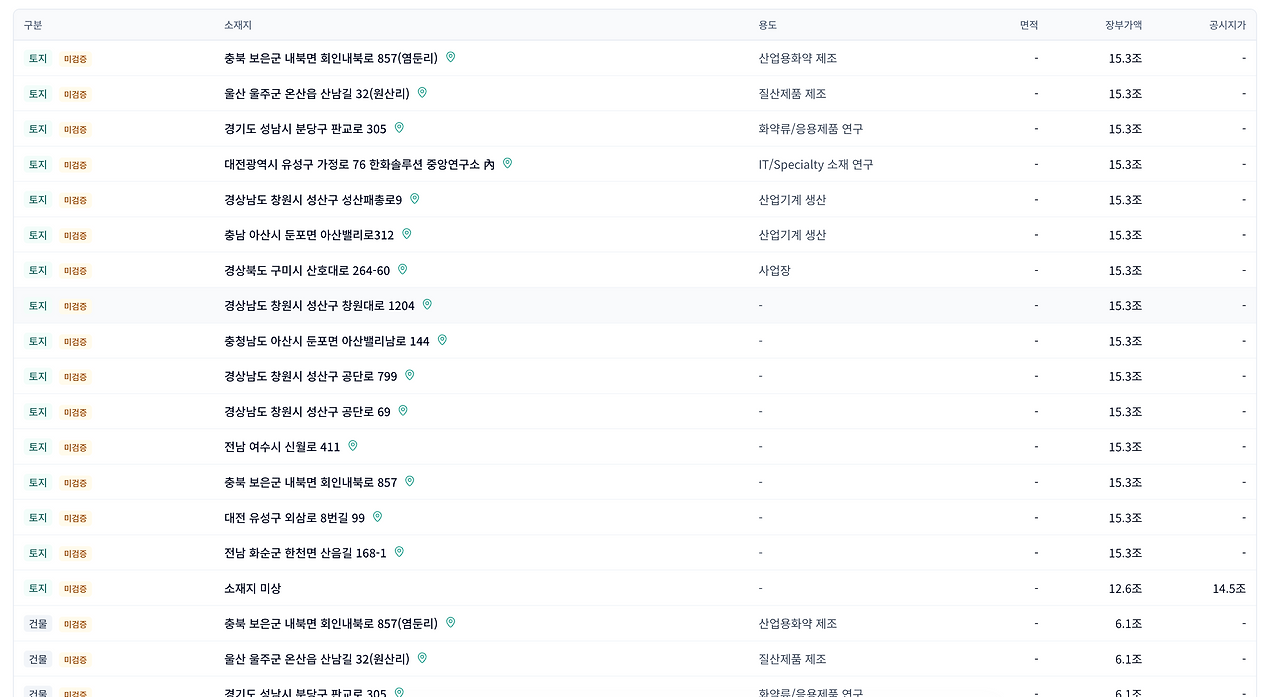
Task: Click map pin beside 산음길 168-1
Action: point(399,552)
